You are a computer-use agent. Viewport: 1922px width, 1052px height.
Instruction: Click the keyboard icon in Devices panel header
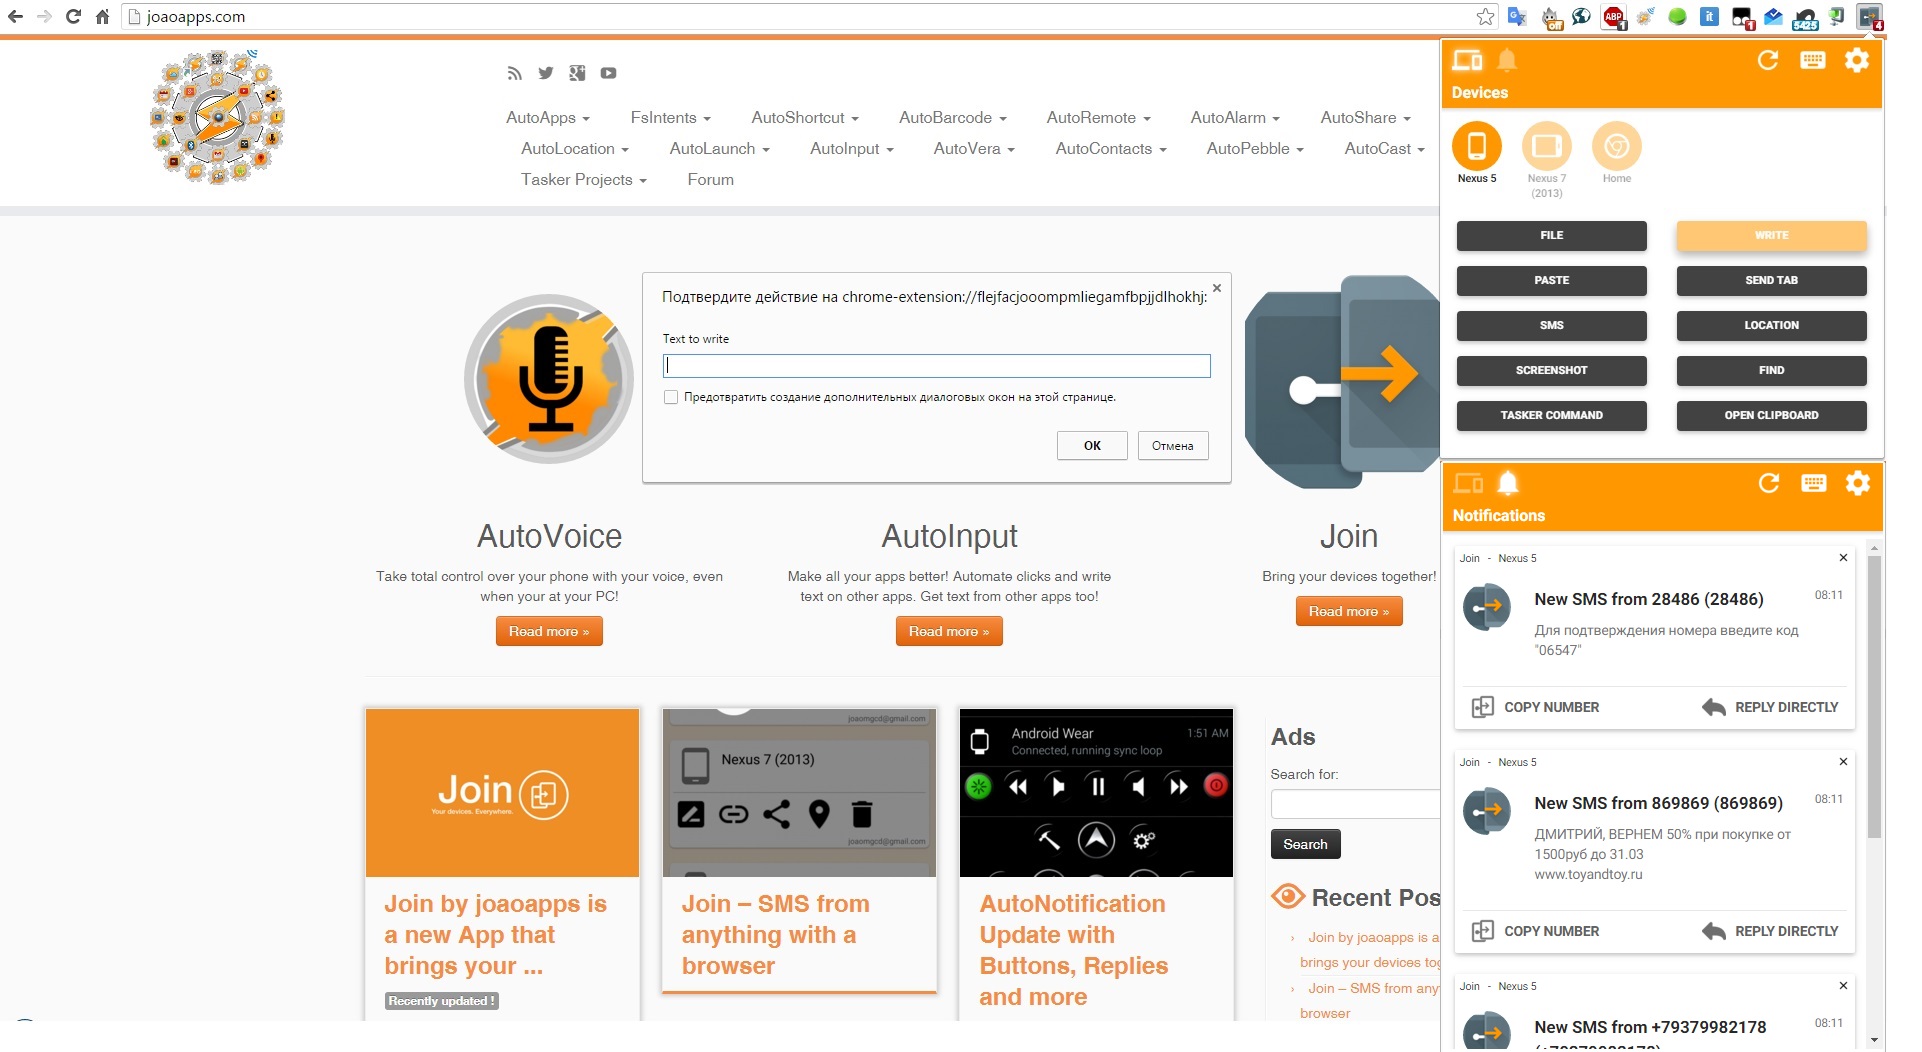(x=1812, y=60)
